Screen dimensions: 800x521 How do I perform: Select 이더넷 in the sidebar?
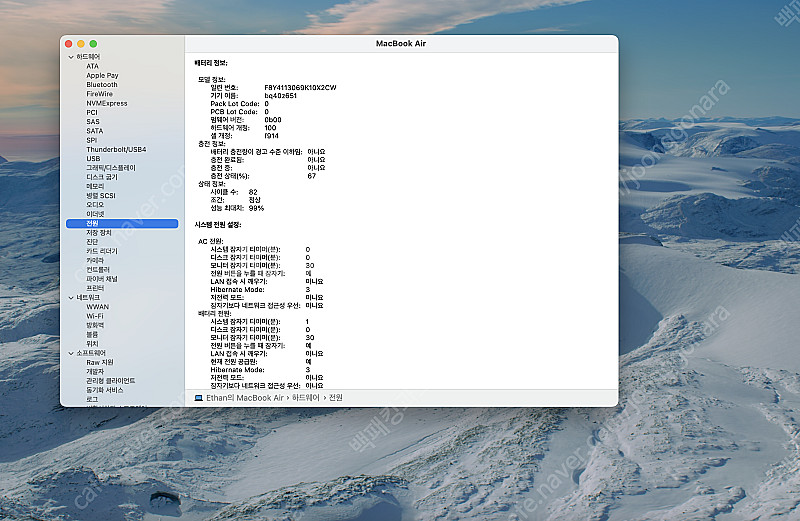coord(95,214)
